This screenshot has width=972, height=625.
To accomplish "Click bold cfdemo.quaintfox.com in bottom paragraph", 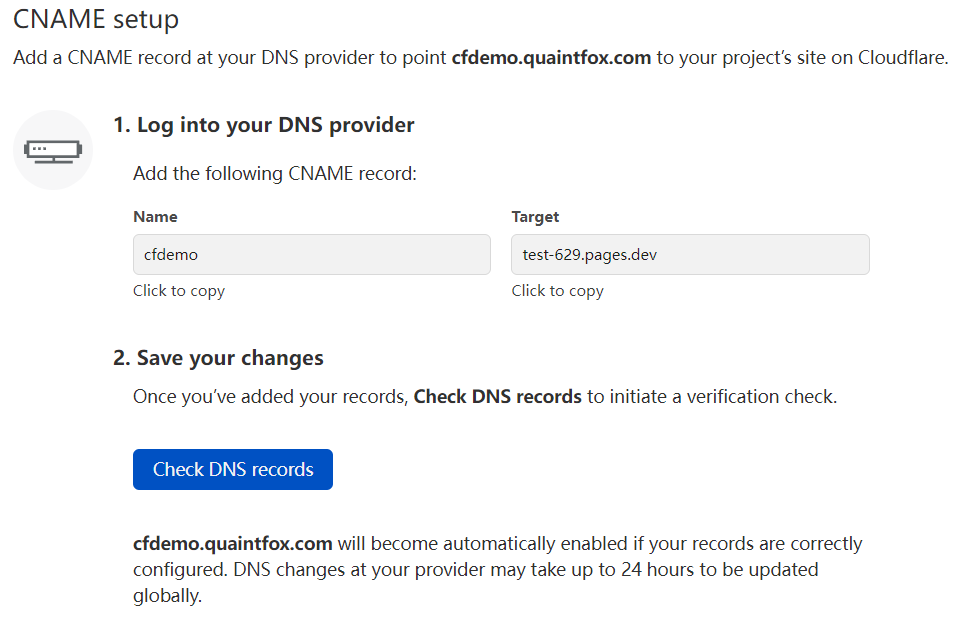I will (x=232, y=545).
